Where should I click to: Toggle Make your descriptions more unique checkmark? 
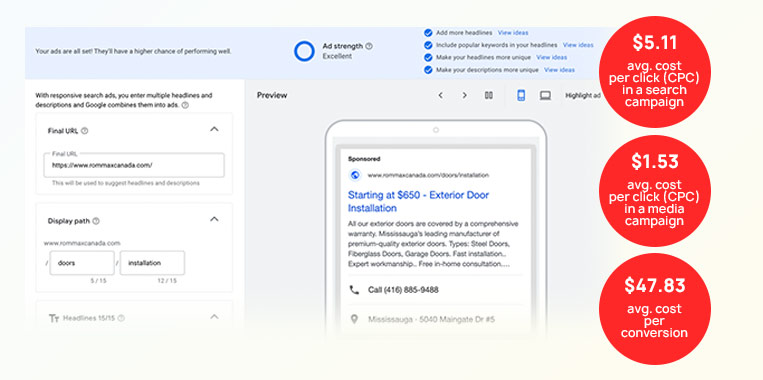(428, 70)
